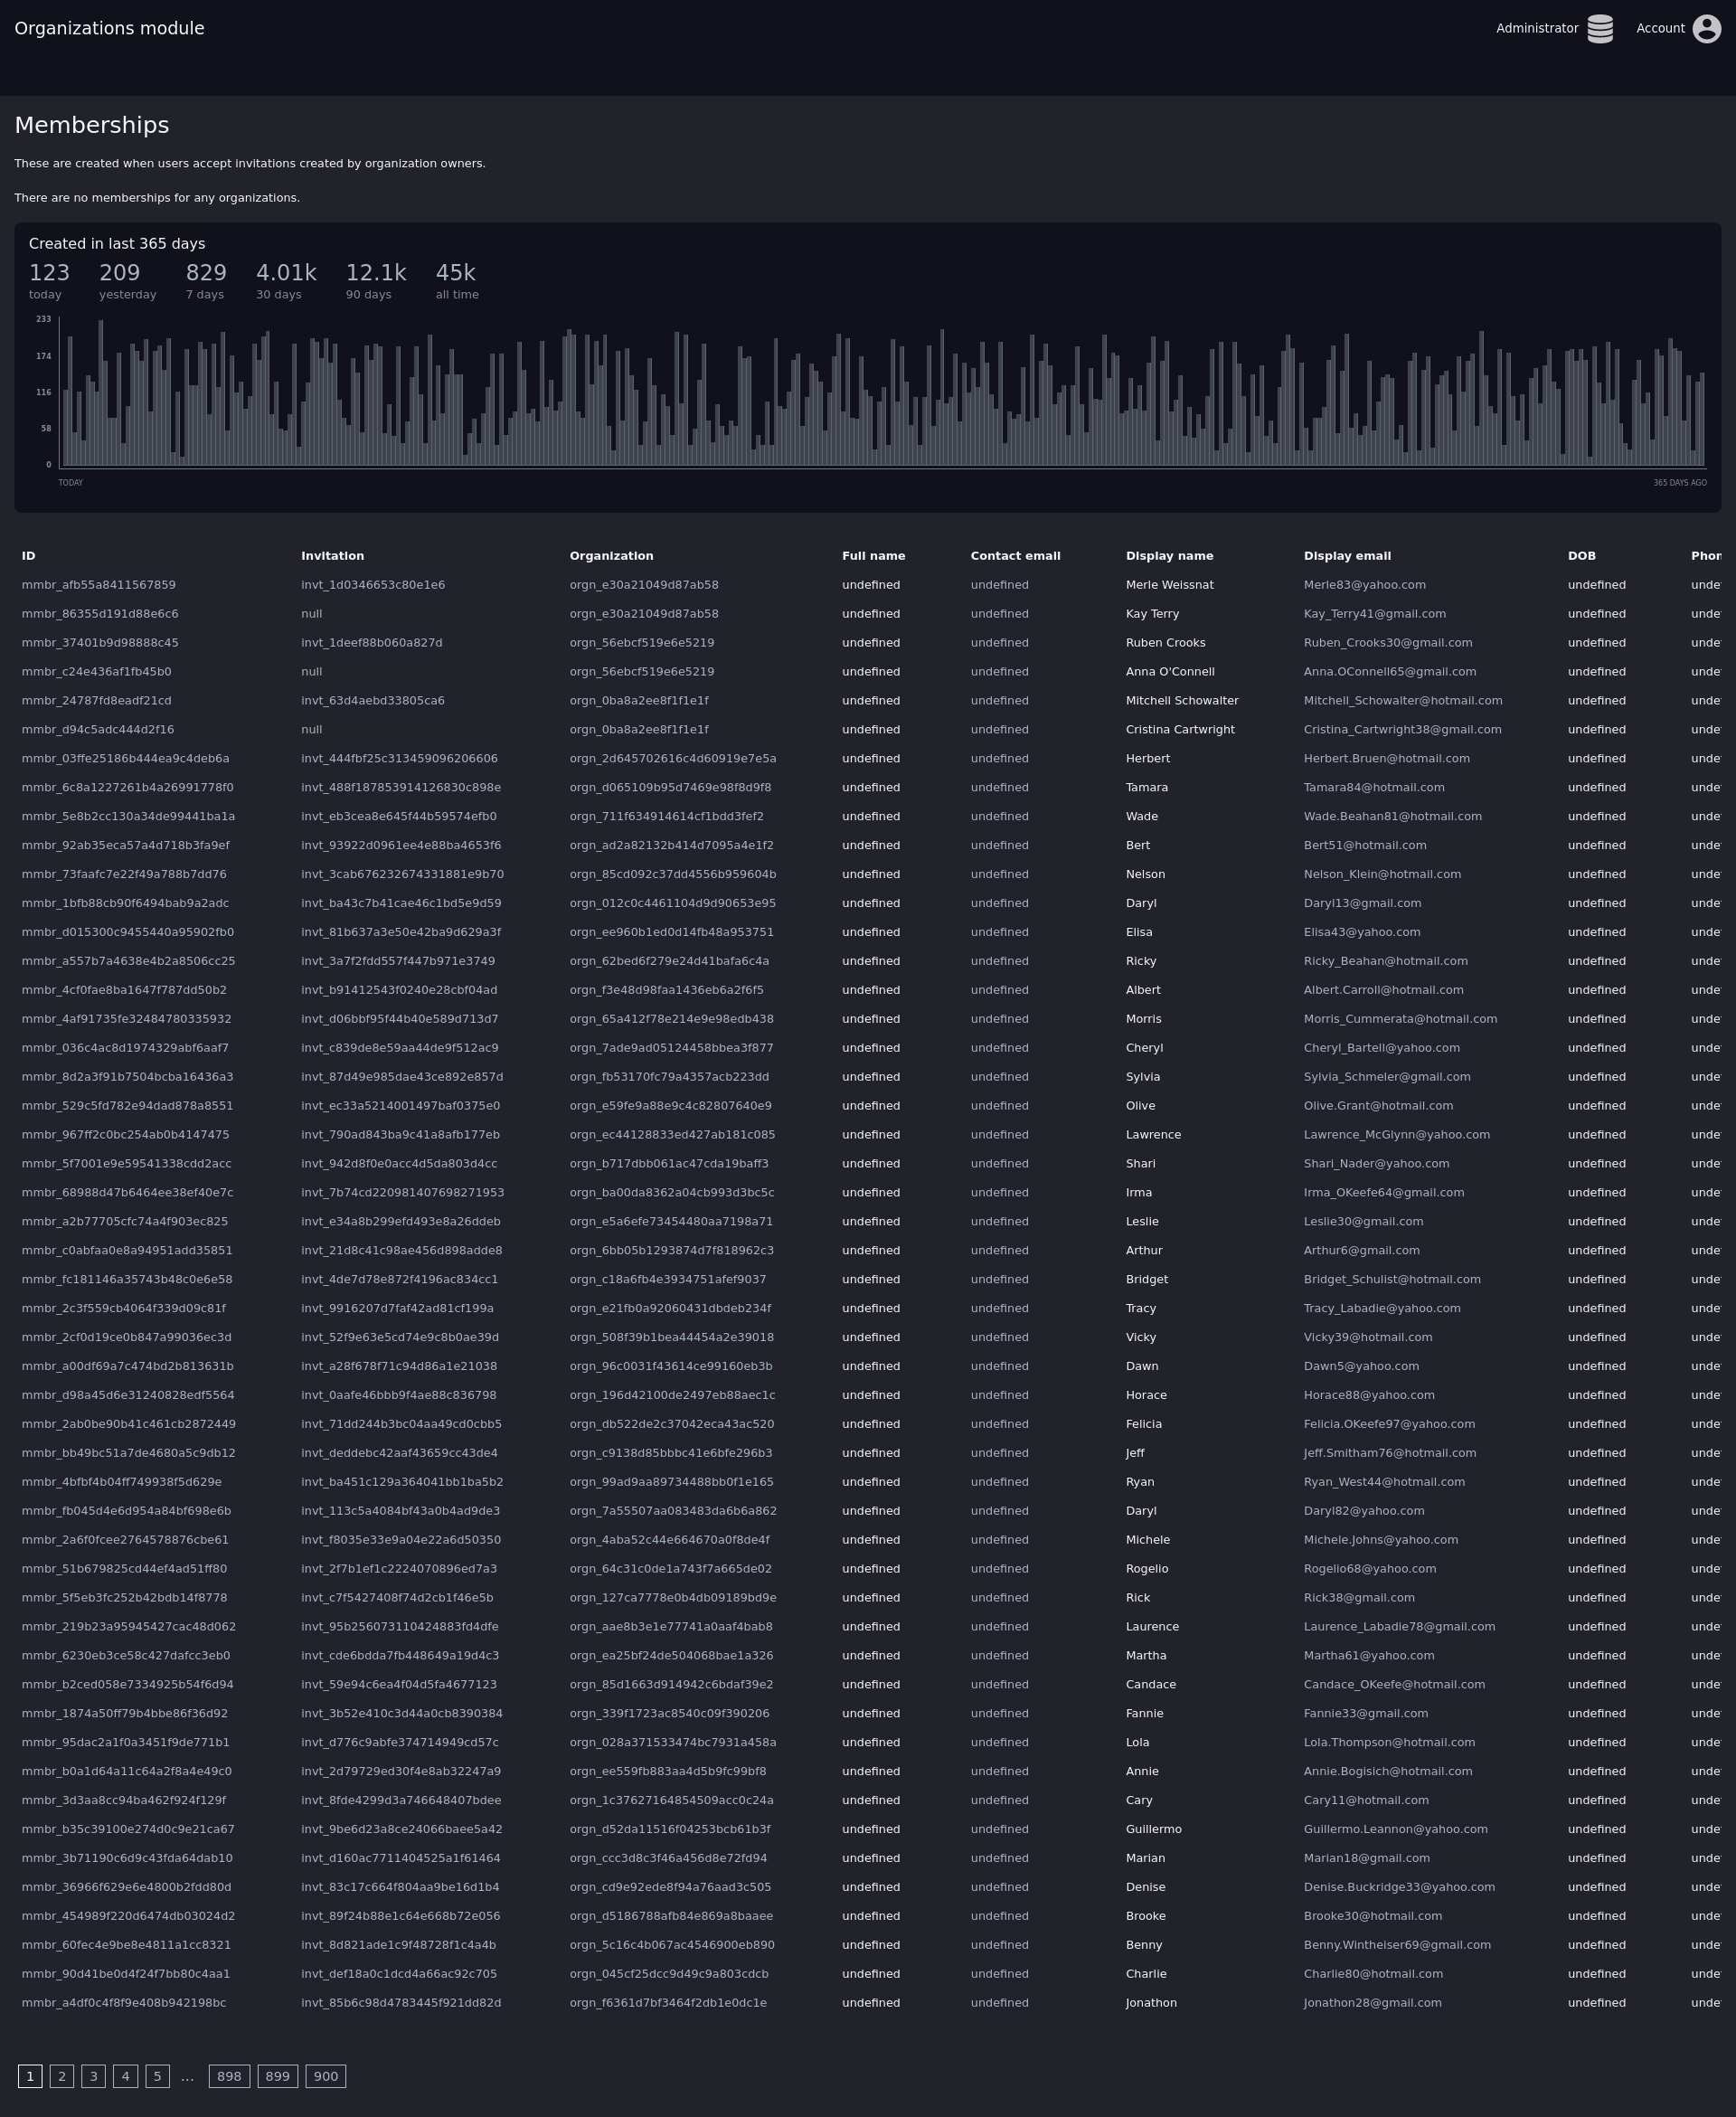Click the Administrator database icon

tap(1600, 28)
